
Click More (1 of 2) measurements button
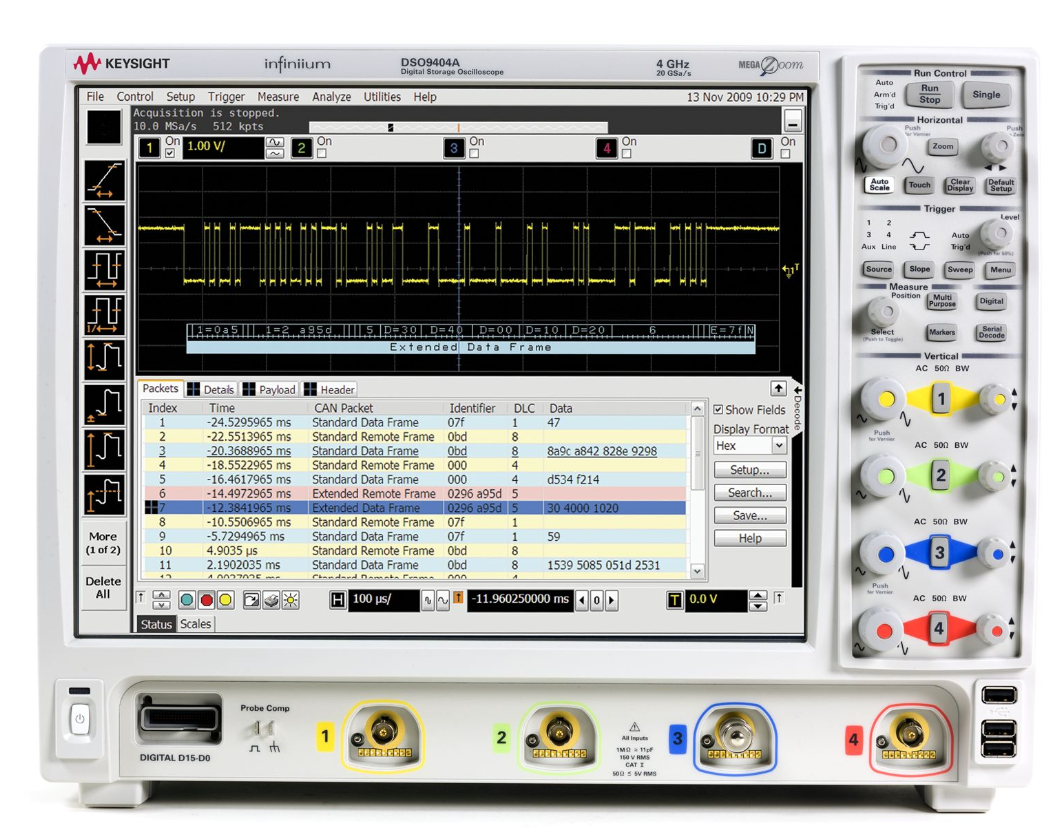point(103,543)
